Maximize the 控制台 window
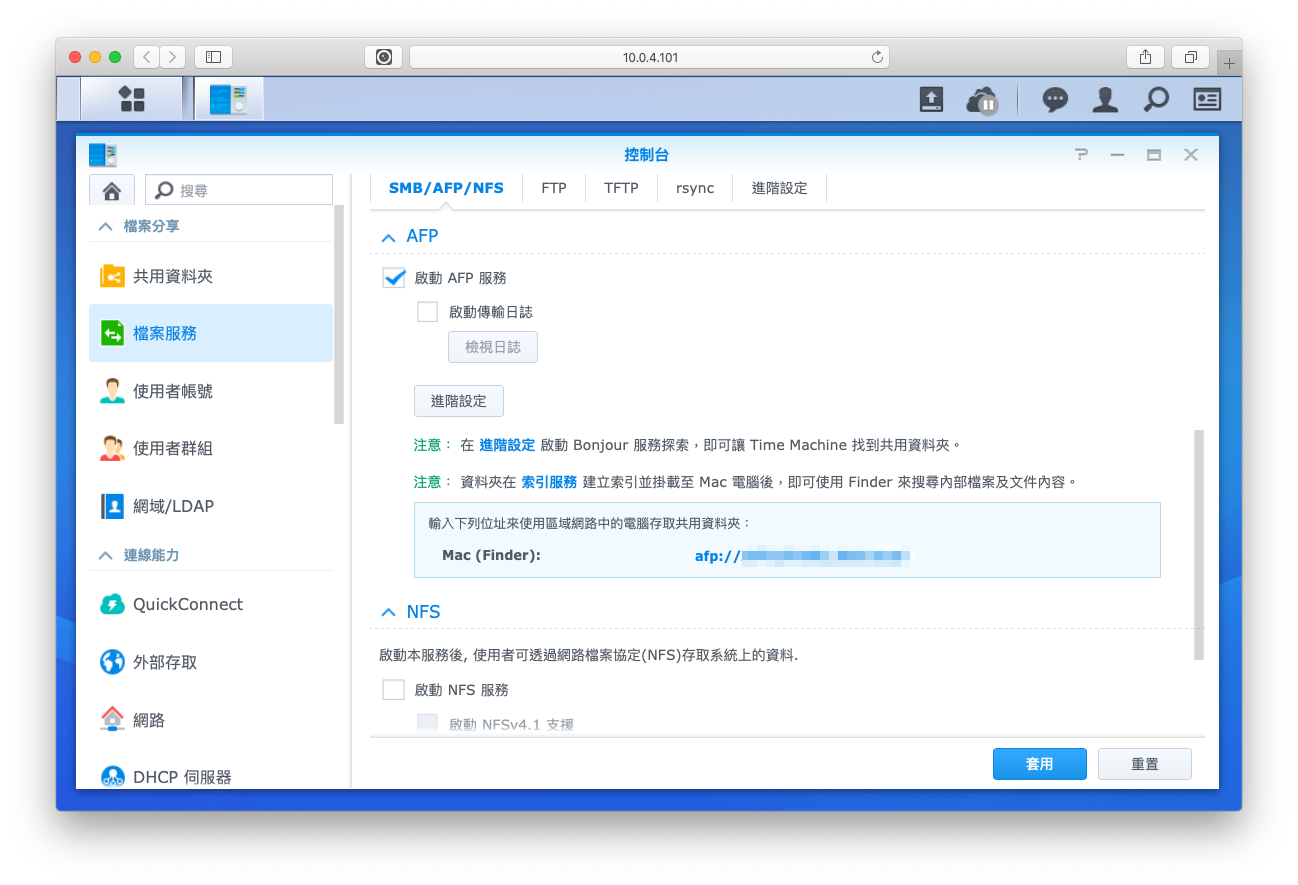Screen dimensions: 1298x885 [x=1154, y=155]
